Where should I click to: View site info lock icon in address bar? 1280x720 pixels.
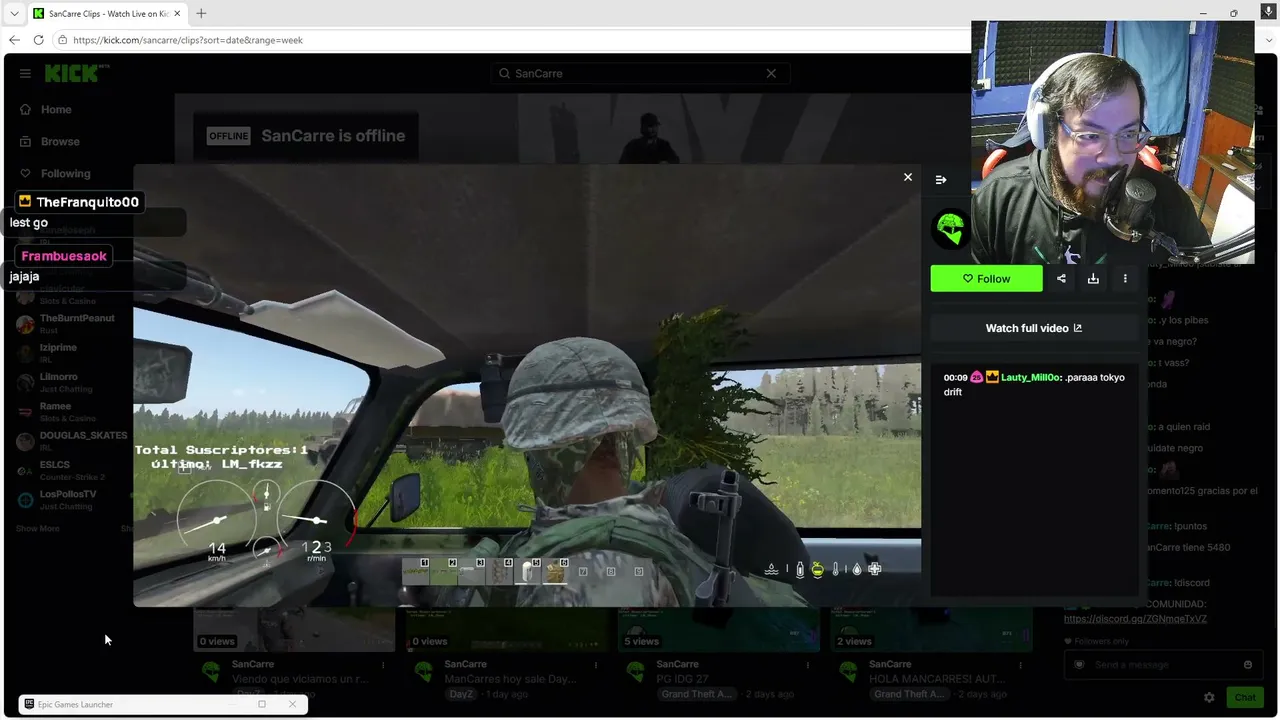tap(62, 40)
